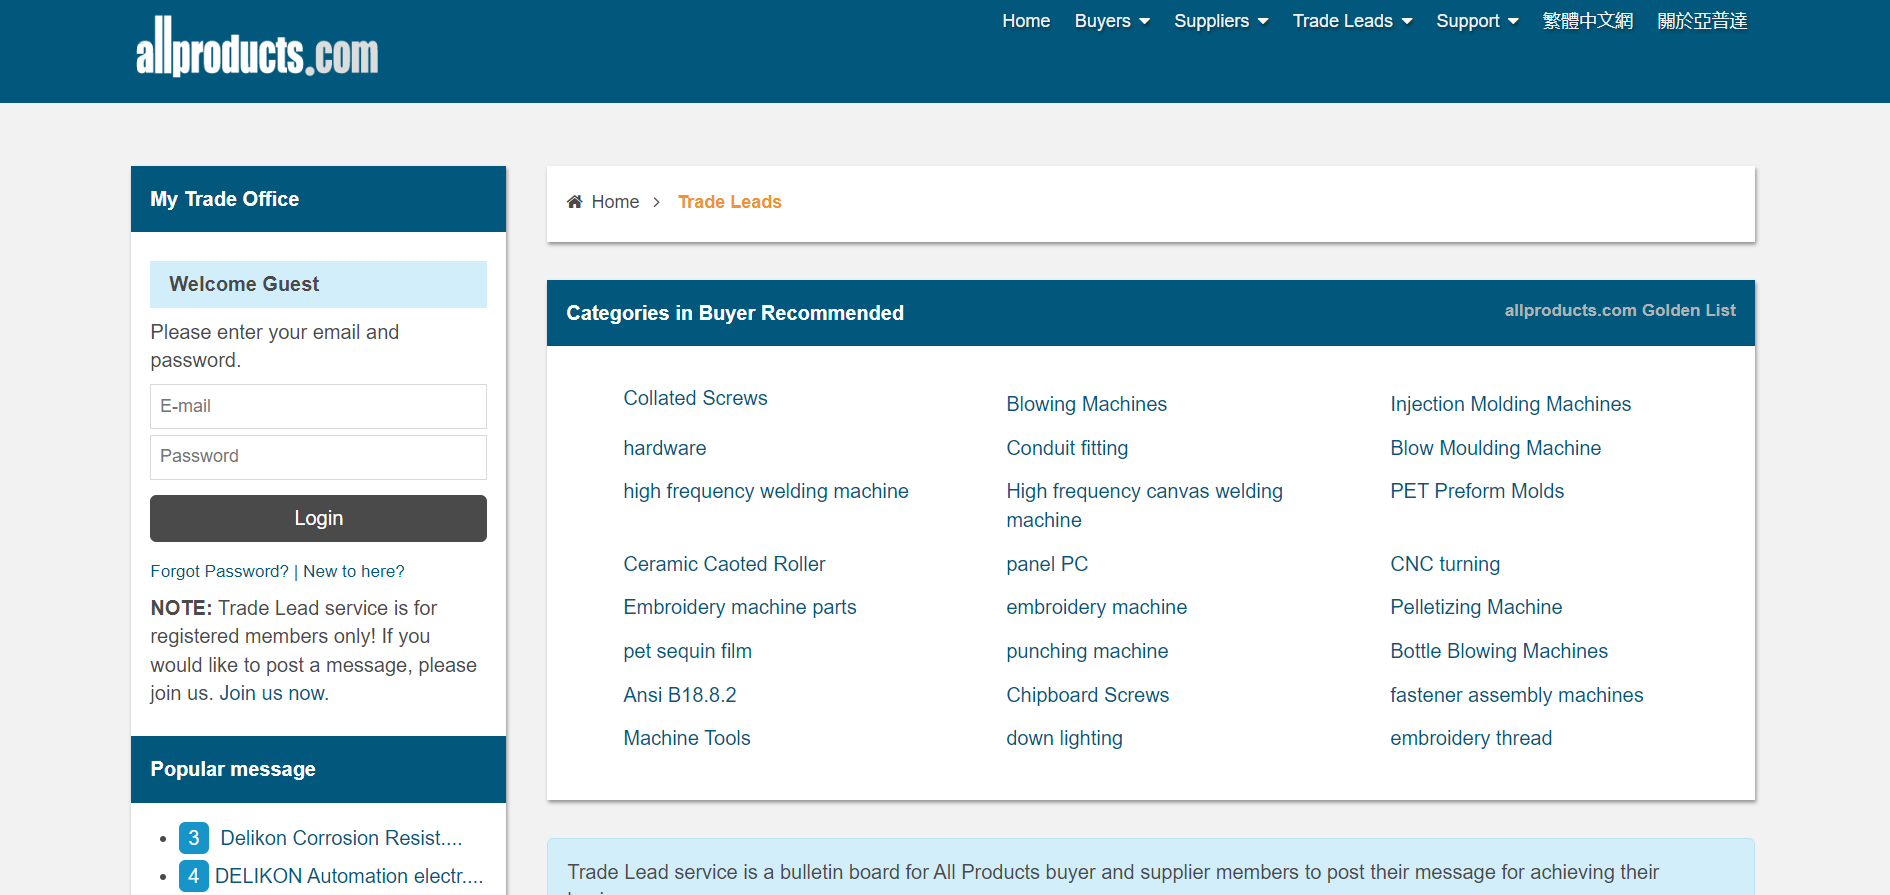The width and height of the screenshot is (1890, 895).
Task: Focus the E-mail input field
Action: pyautogui.click(x=318, y=407)
